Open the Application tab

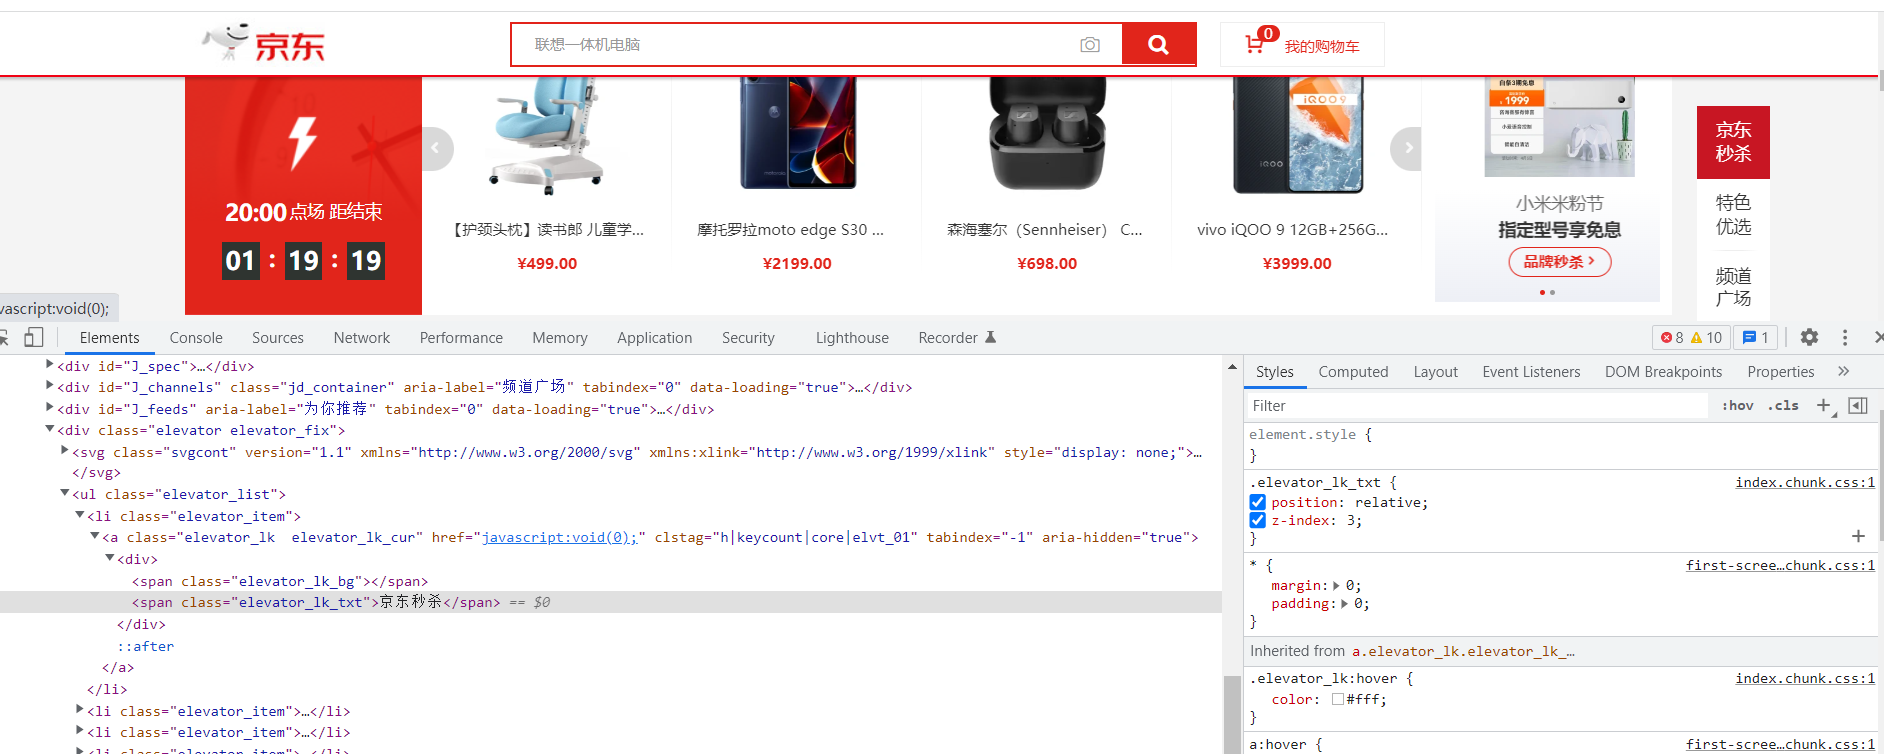[654, 338]
